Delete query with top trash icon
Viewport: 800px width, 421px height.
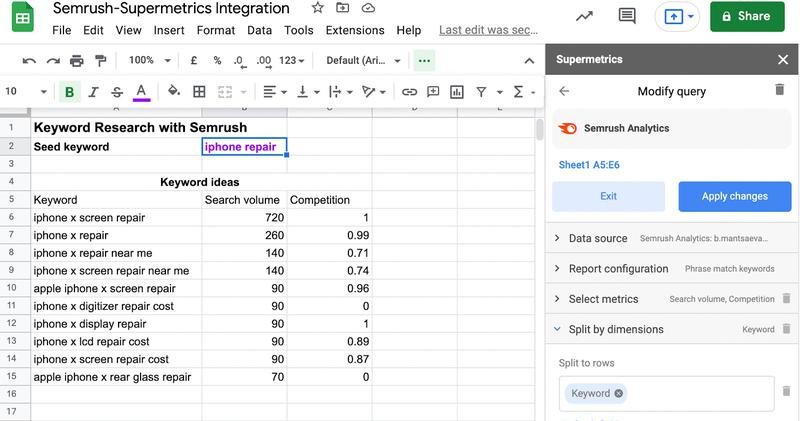click(x=780, y=90)
